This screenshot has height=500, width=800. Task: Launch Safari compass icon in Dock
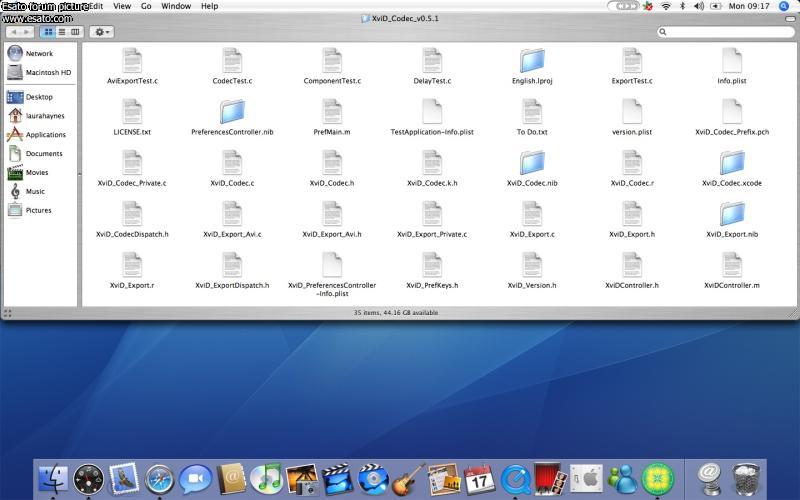pos(159,480)
